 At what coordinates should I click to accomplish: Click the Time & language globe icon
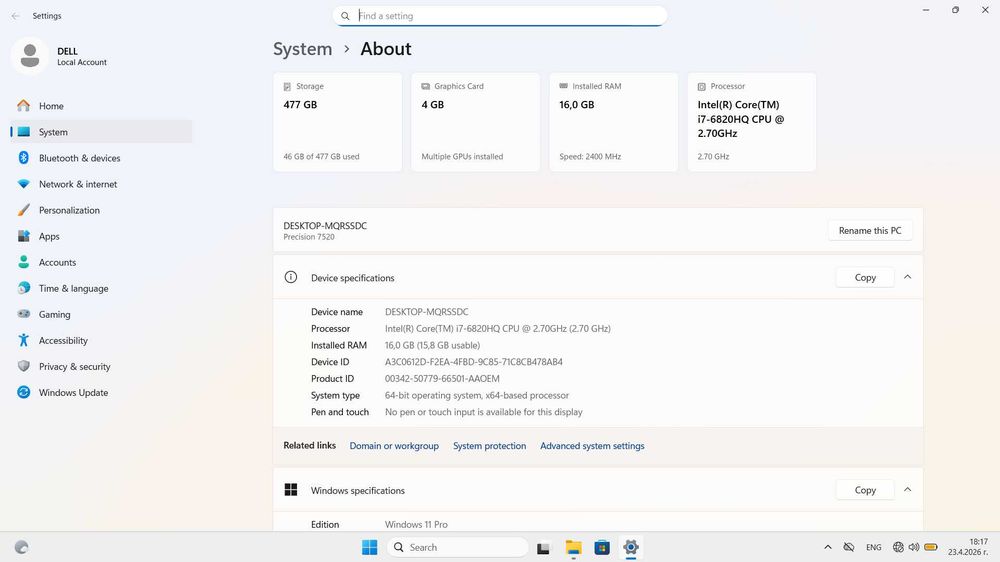point(24,288)
